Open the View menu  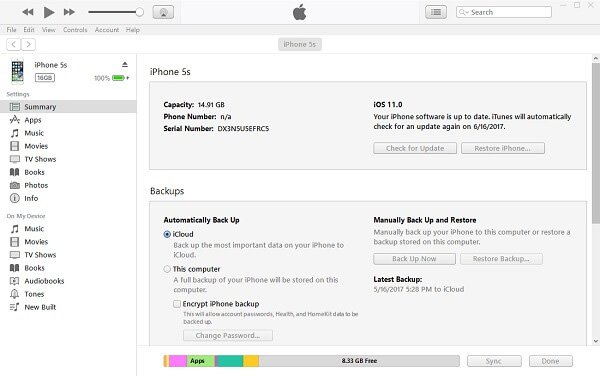49,30
